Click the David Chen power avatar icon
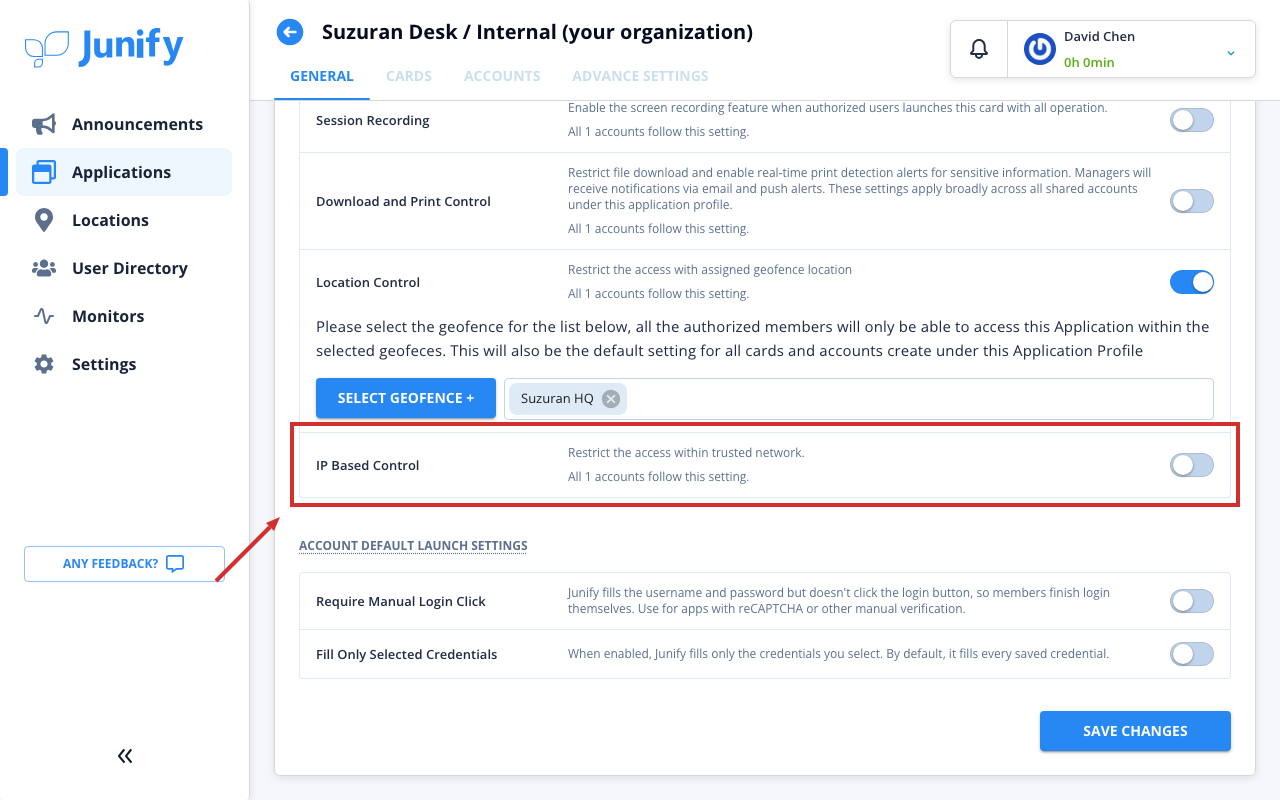Viewport: 1280px width, 800px height. (1040, 49)
